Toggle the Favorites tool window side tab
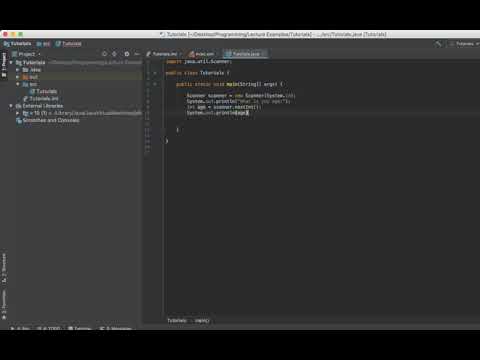 (x=4, y=305)
